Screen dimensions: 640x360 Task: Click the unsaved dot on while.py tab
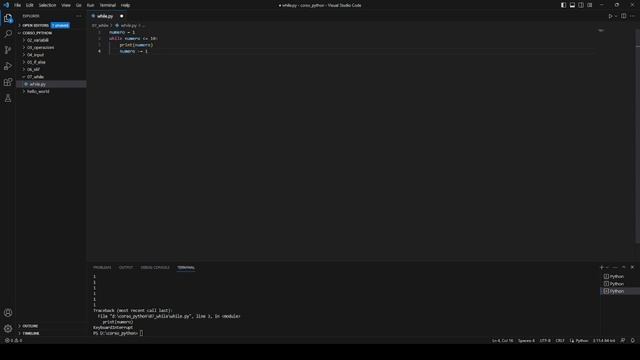point(122,16)
